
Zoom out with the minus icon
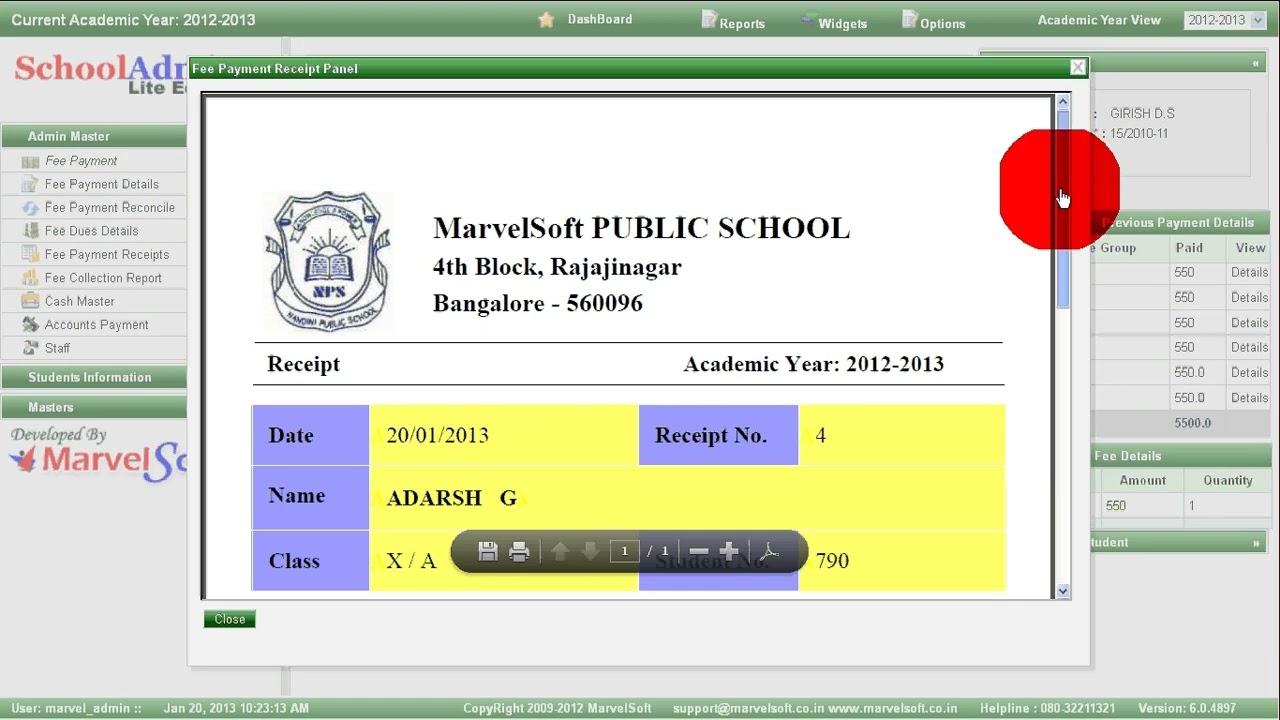coord(699,551)
